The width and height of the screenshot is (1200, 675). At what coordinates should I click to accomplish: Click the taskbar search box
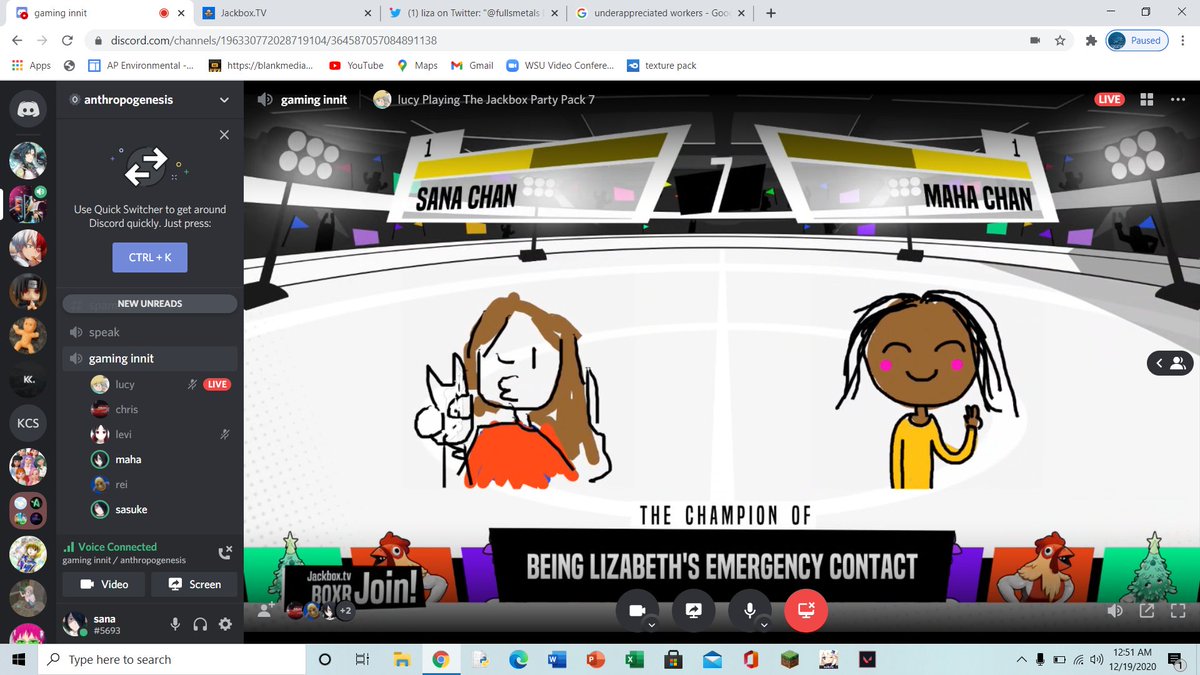click(x=170, y=659)
